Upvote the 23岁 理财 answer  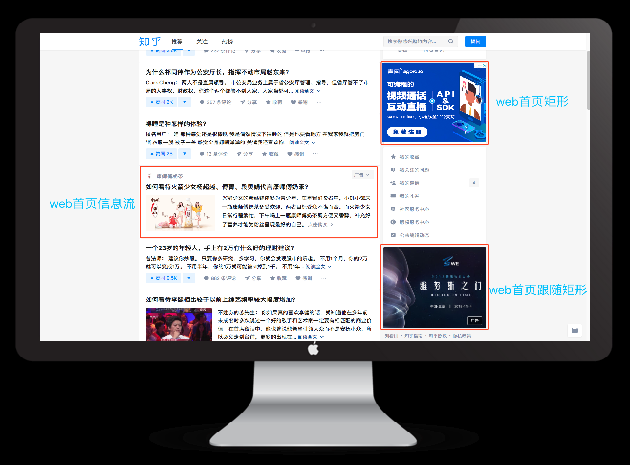tap(163, 278)
